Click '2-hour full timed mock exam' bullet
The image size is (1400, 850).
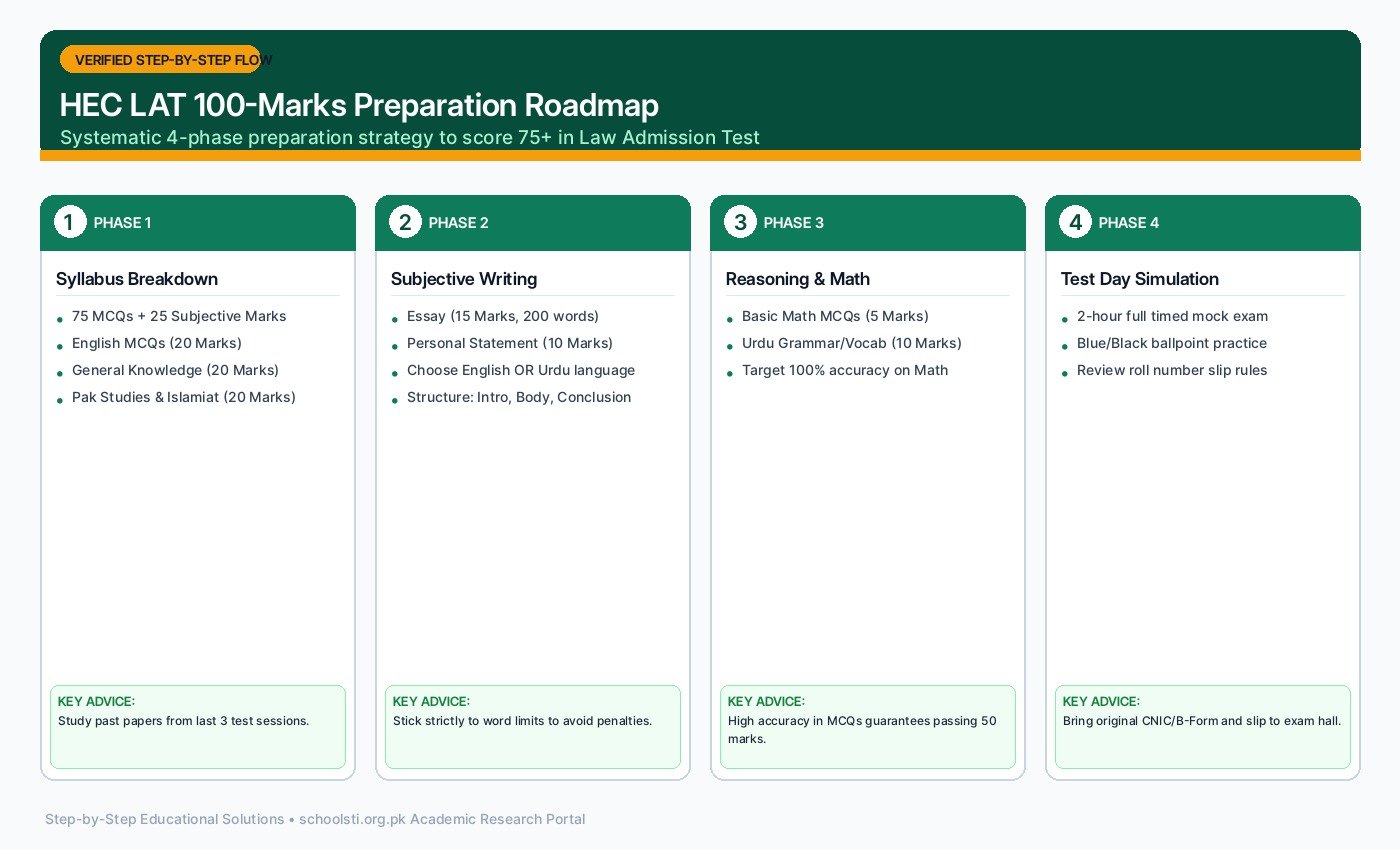tap(1172, 316)
